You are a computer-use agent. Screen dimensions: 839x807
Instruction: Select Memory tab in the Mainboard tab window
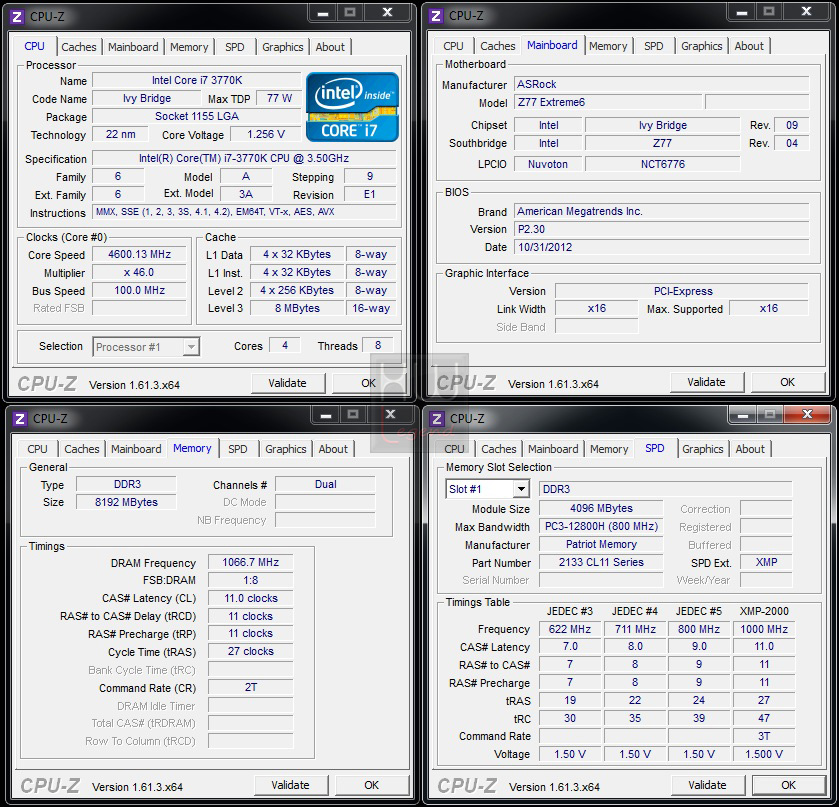(x=608, y=46)
